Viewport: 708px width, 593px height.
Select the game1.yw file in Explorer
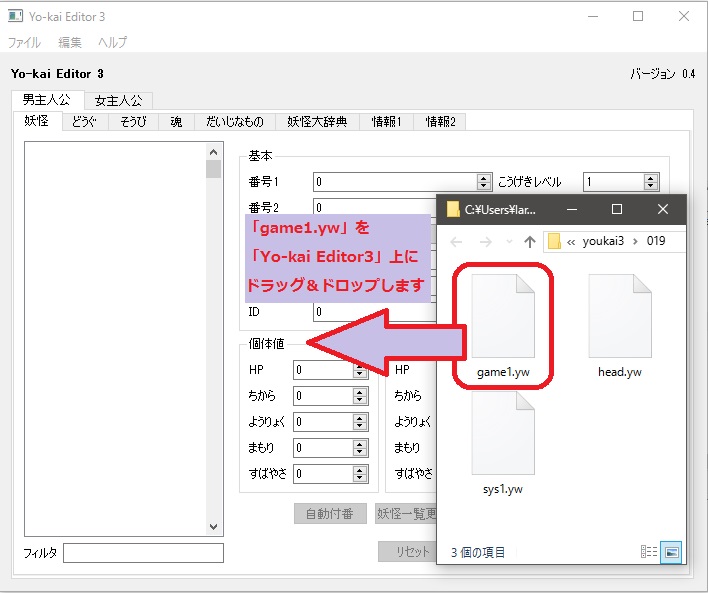[503, 326]
